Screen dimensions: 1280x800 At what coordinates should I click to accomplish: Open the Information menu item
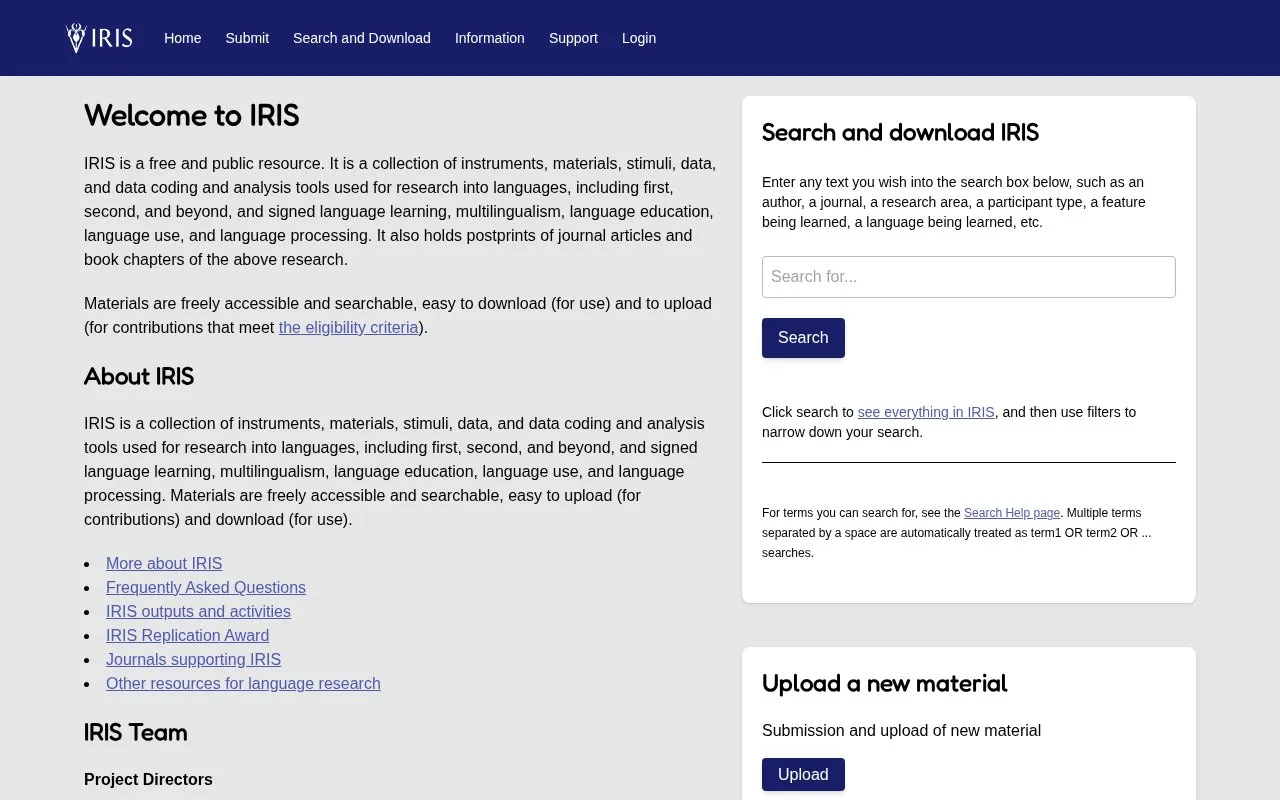click(490, 38)
